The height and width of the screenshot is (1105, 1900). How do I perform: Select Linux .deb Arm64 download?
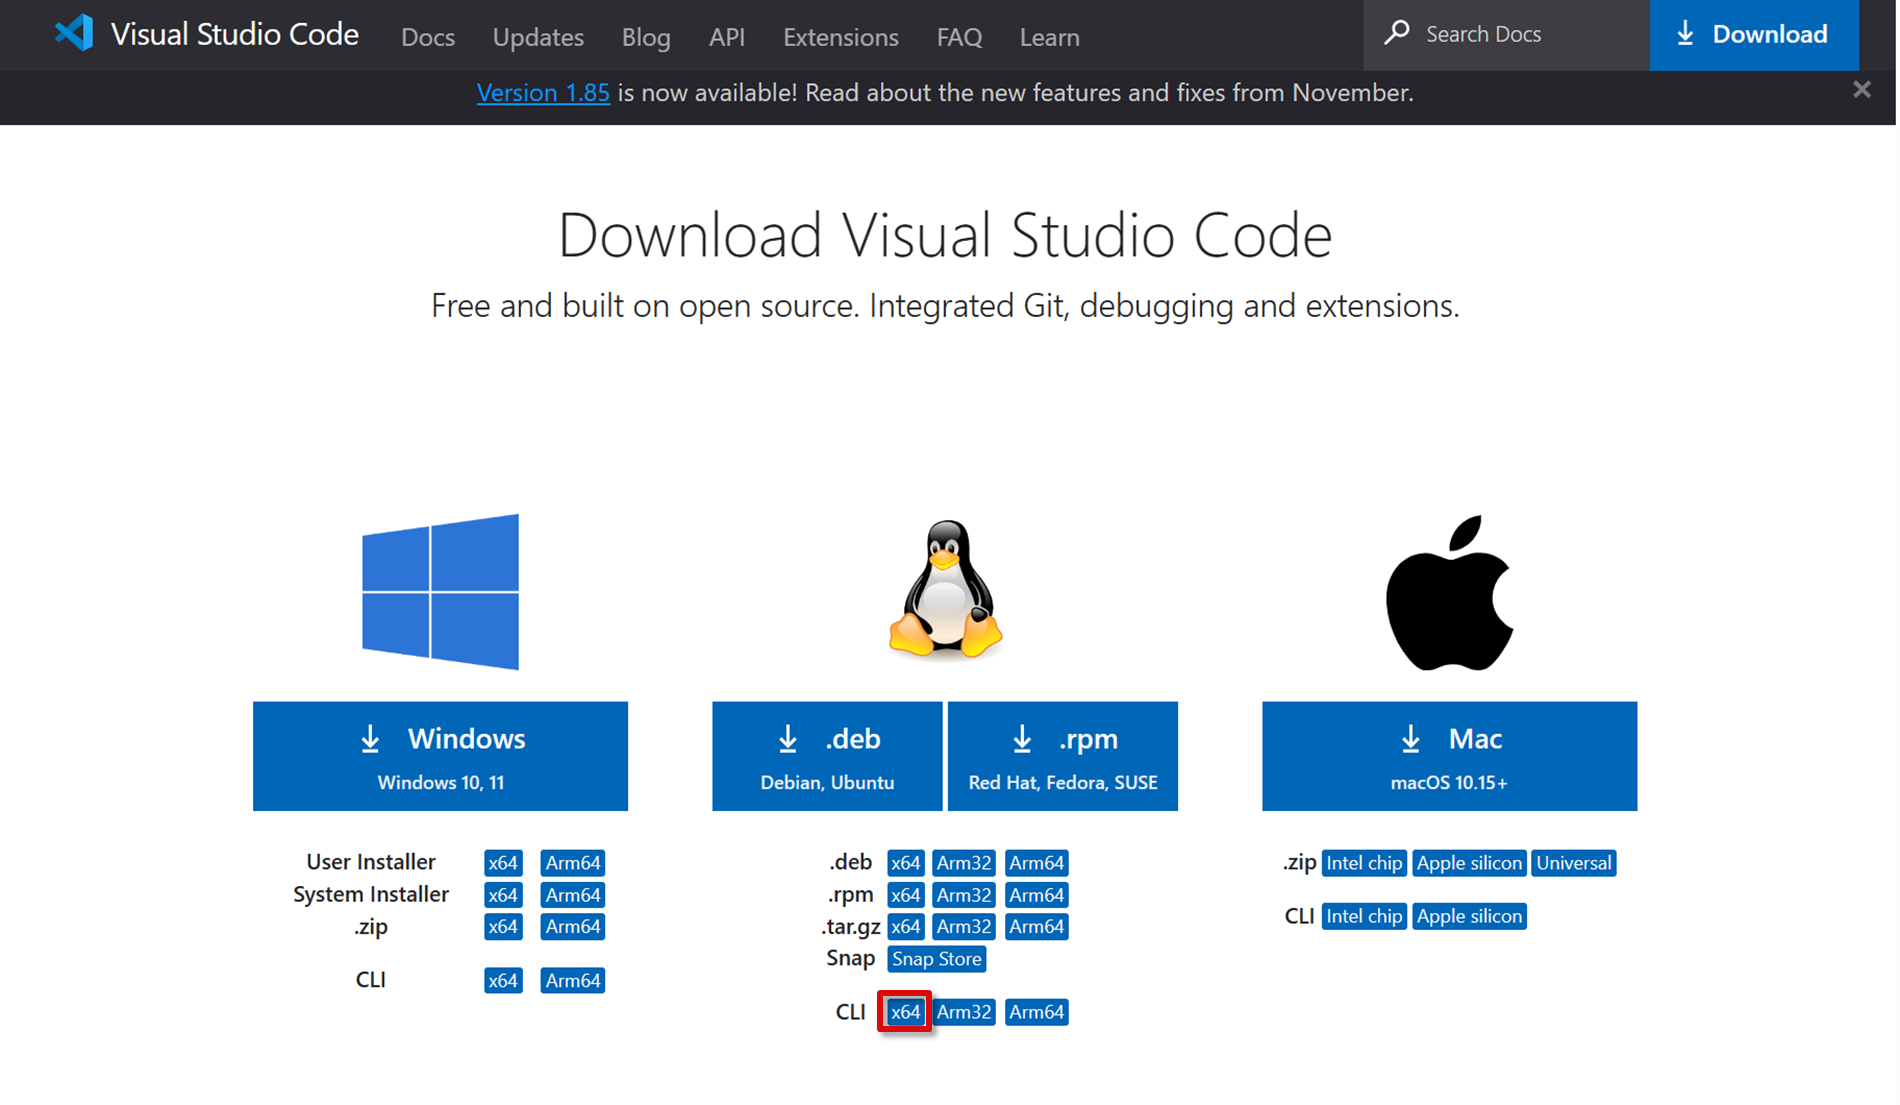[x=1036, y=863]
